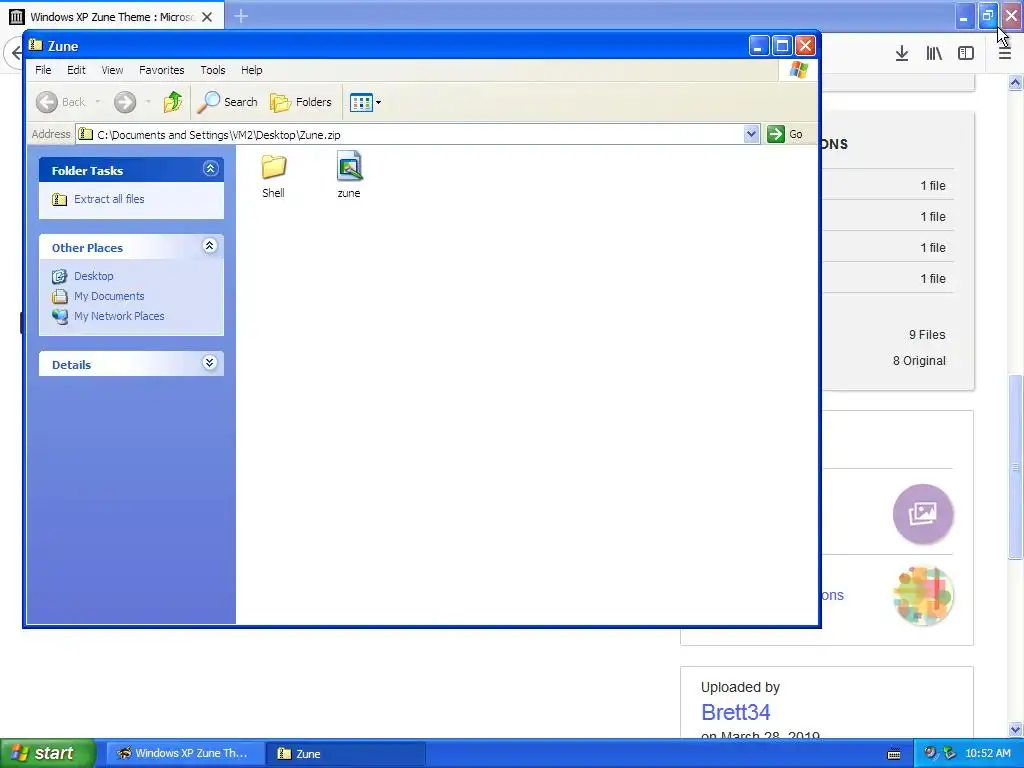Click the 9 Files entry

(927, 334)
